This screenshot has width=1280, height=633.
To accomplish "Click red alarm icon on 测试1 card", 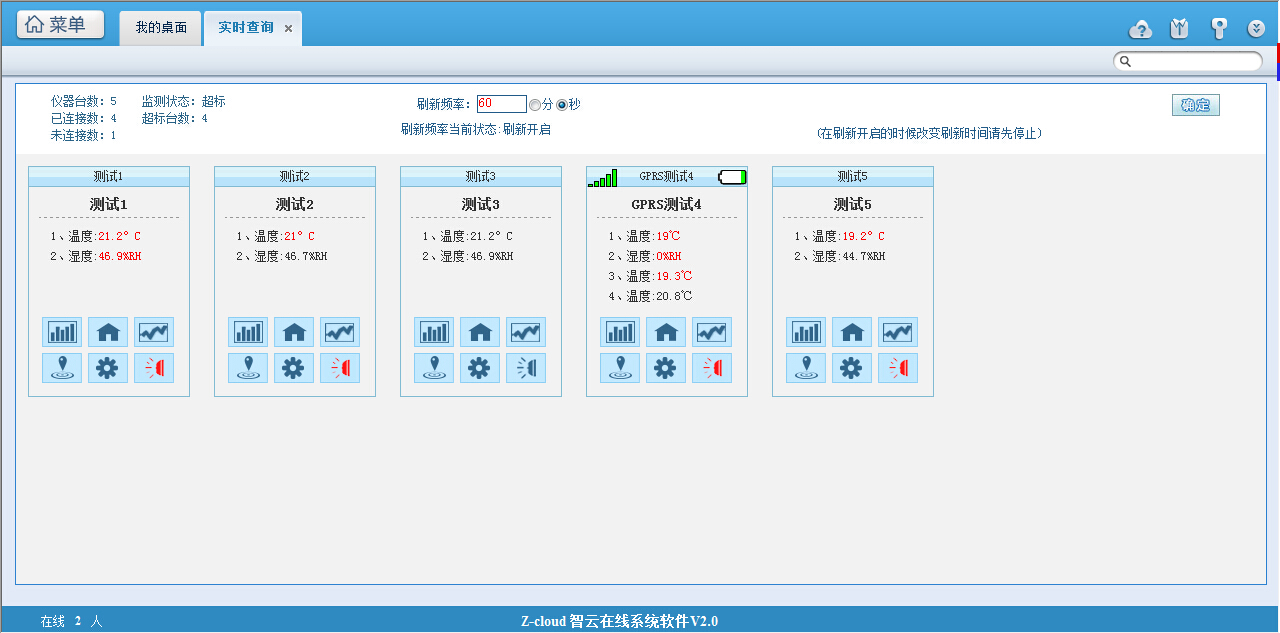I will [154, 368].
